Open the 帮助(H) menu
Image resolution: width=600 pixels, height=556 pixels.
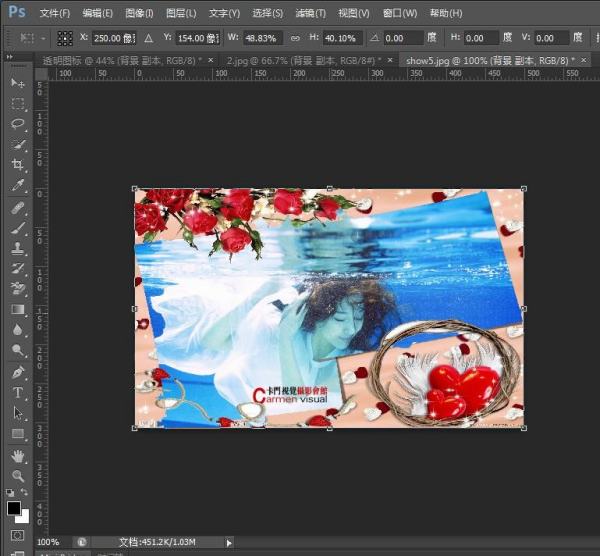click(446, 13)
